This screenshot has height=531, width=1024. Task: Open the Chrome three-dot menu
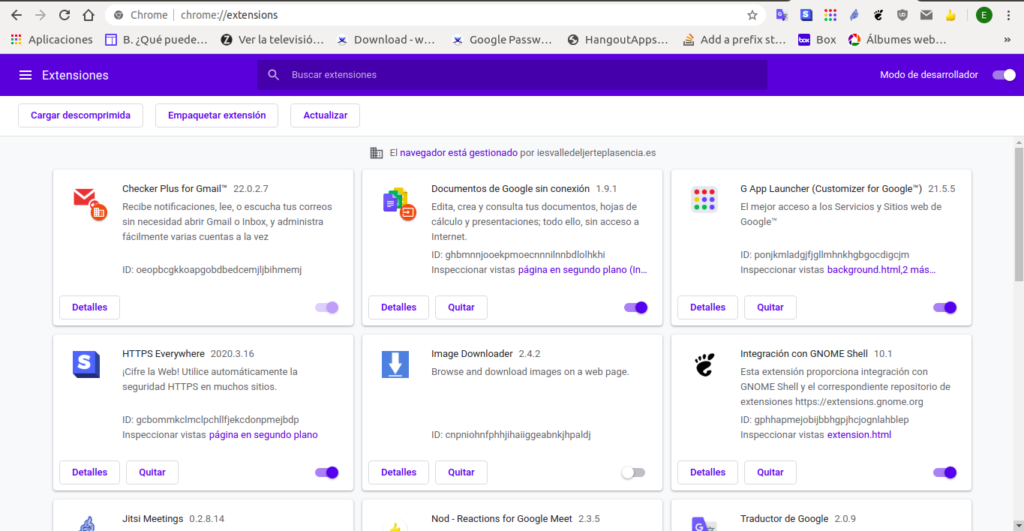[1008, 14]
